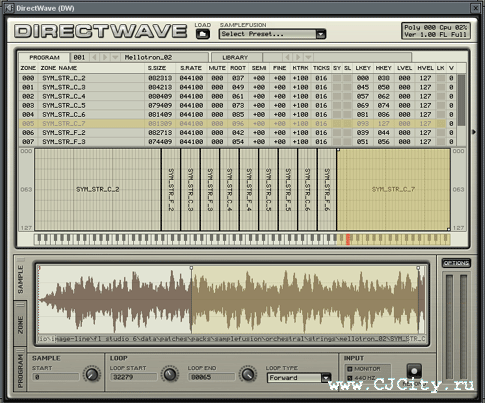Image resolution: width=485 pixels, height=403 pixels.
Task: Click the LOAD folder icon
Action: pos(203,34)
